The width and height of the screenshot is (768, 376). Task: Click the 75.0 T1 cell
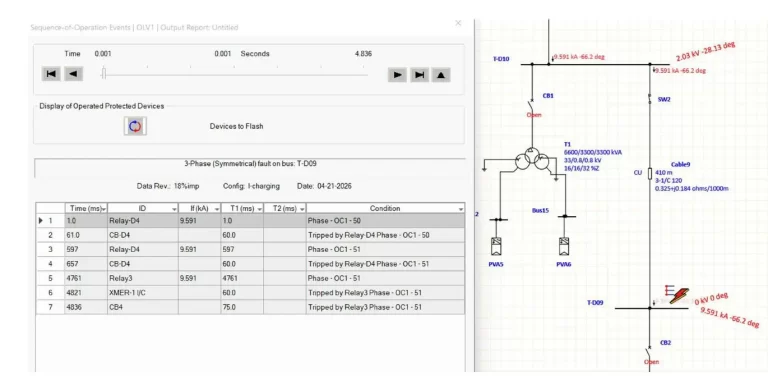[x=242, y=307]
